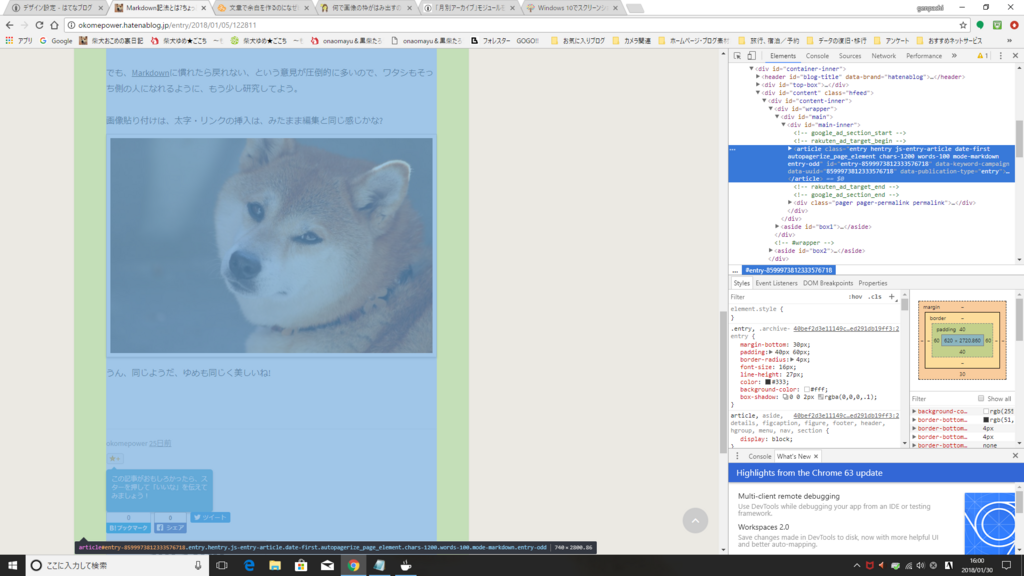Open the DevTools three-dot customize menu
1024x576 pixels.
click(x=1000, y=56)
